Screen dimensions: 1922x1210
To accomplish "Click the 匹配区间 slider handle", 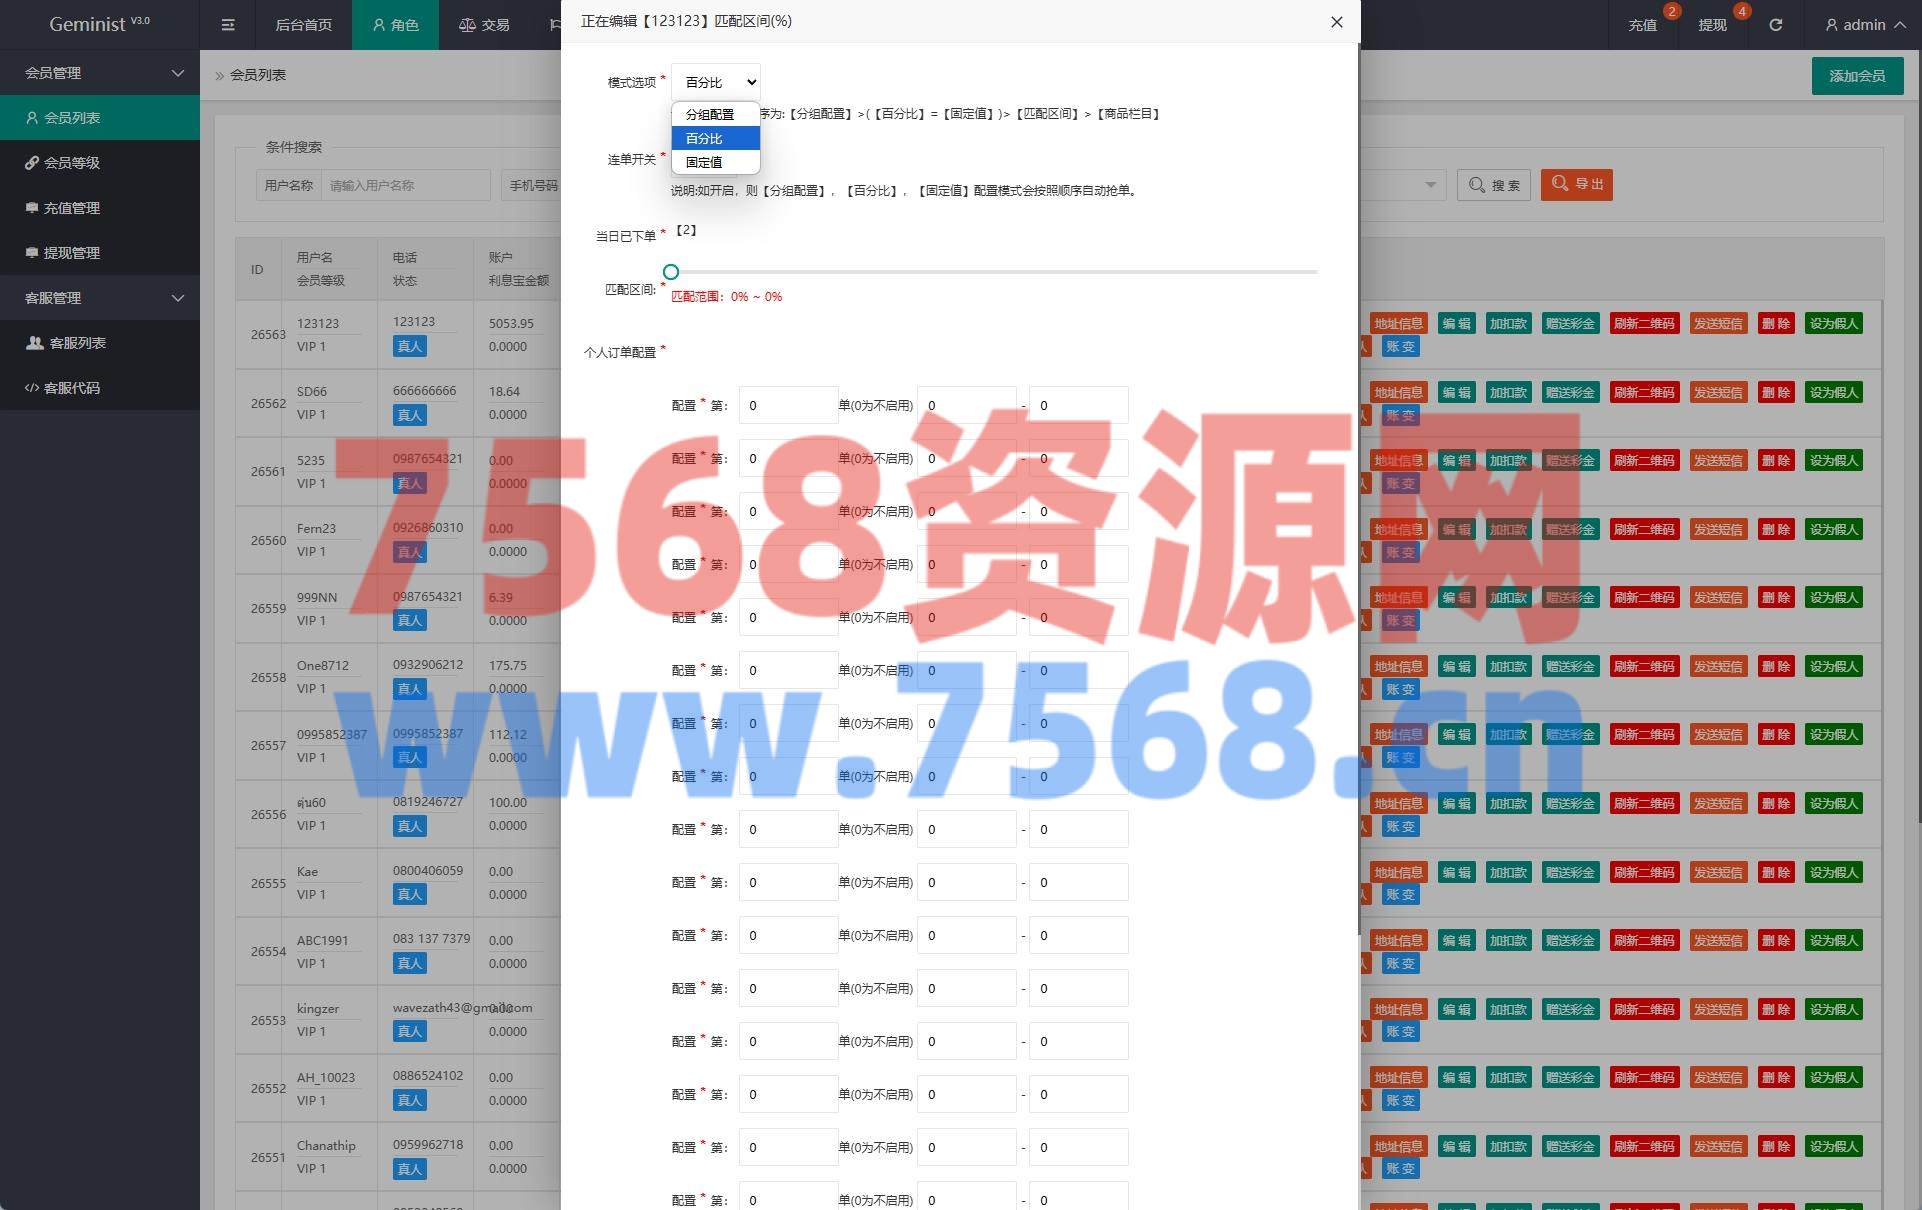I will click(671, 272).
